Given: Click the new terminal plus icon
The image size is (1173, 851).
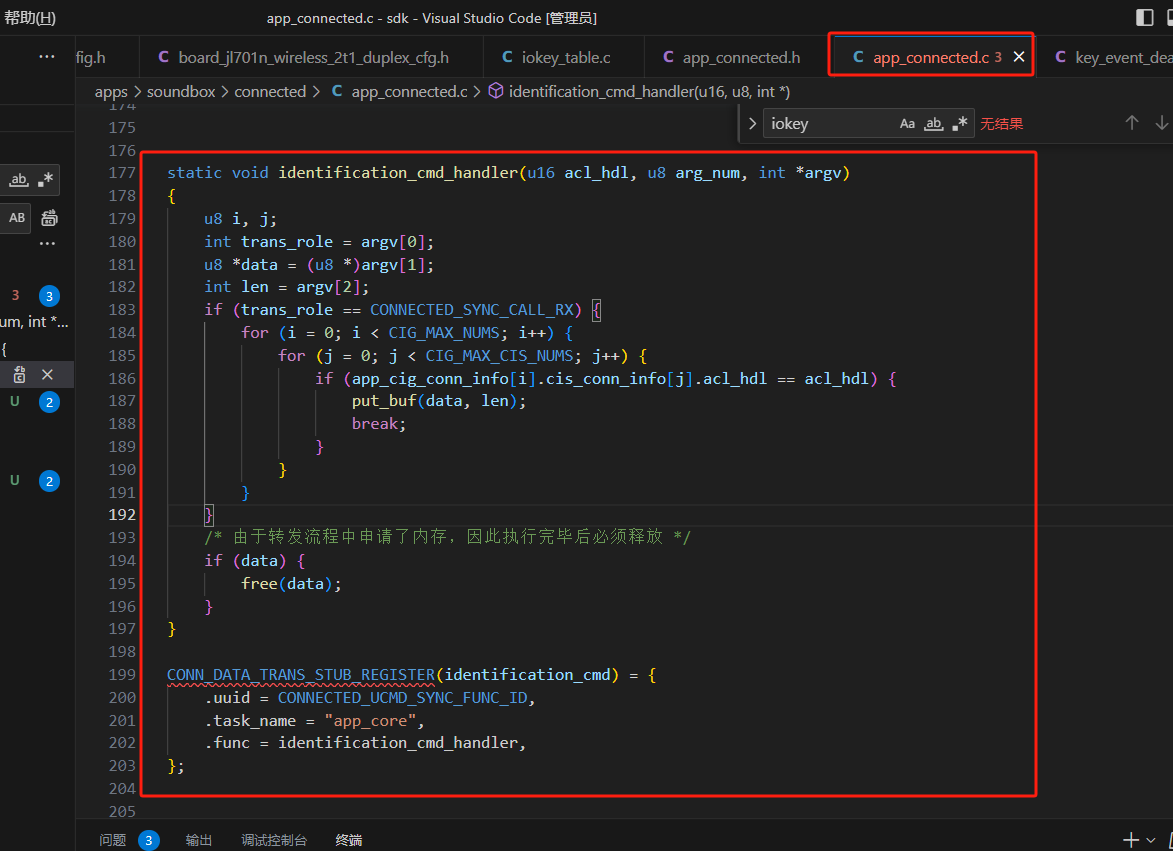Looking at the screenshot, I should click(1130, 840).
